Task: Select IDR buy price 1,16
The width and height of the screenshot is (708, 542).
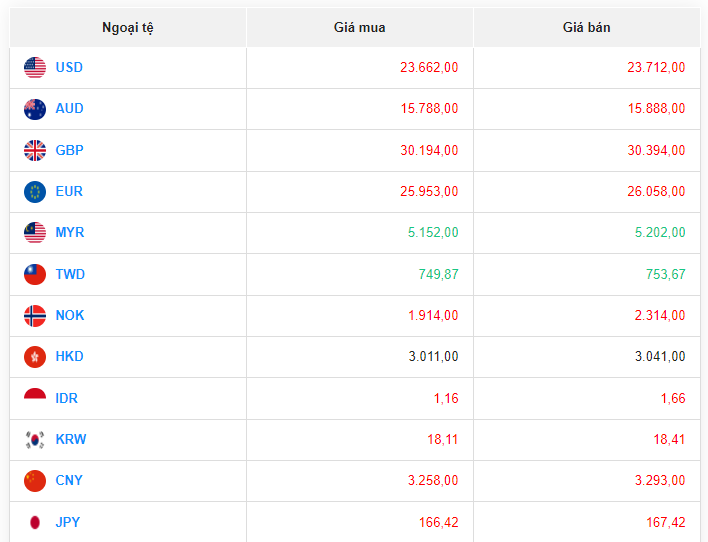Action: pyautogui.click(x=446, y=398)
